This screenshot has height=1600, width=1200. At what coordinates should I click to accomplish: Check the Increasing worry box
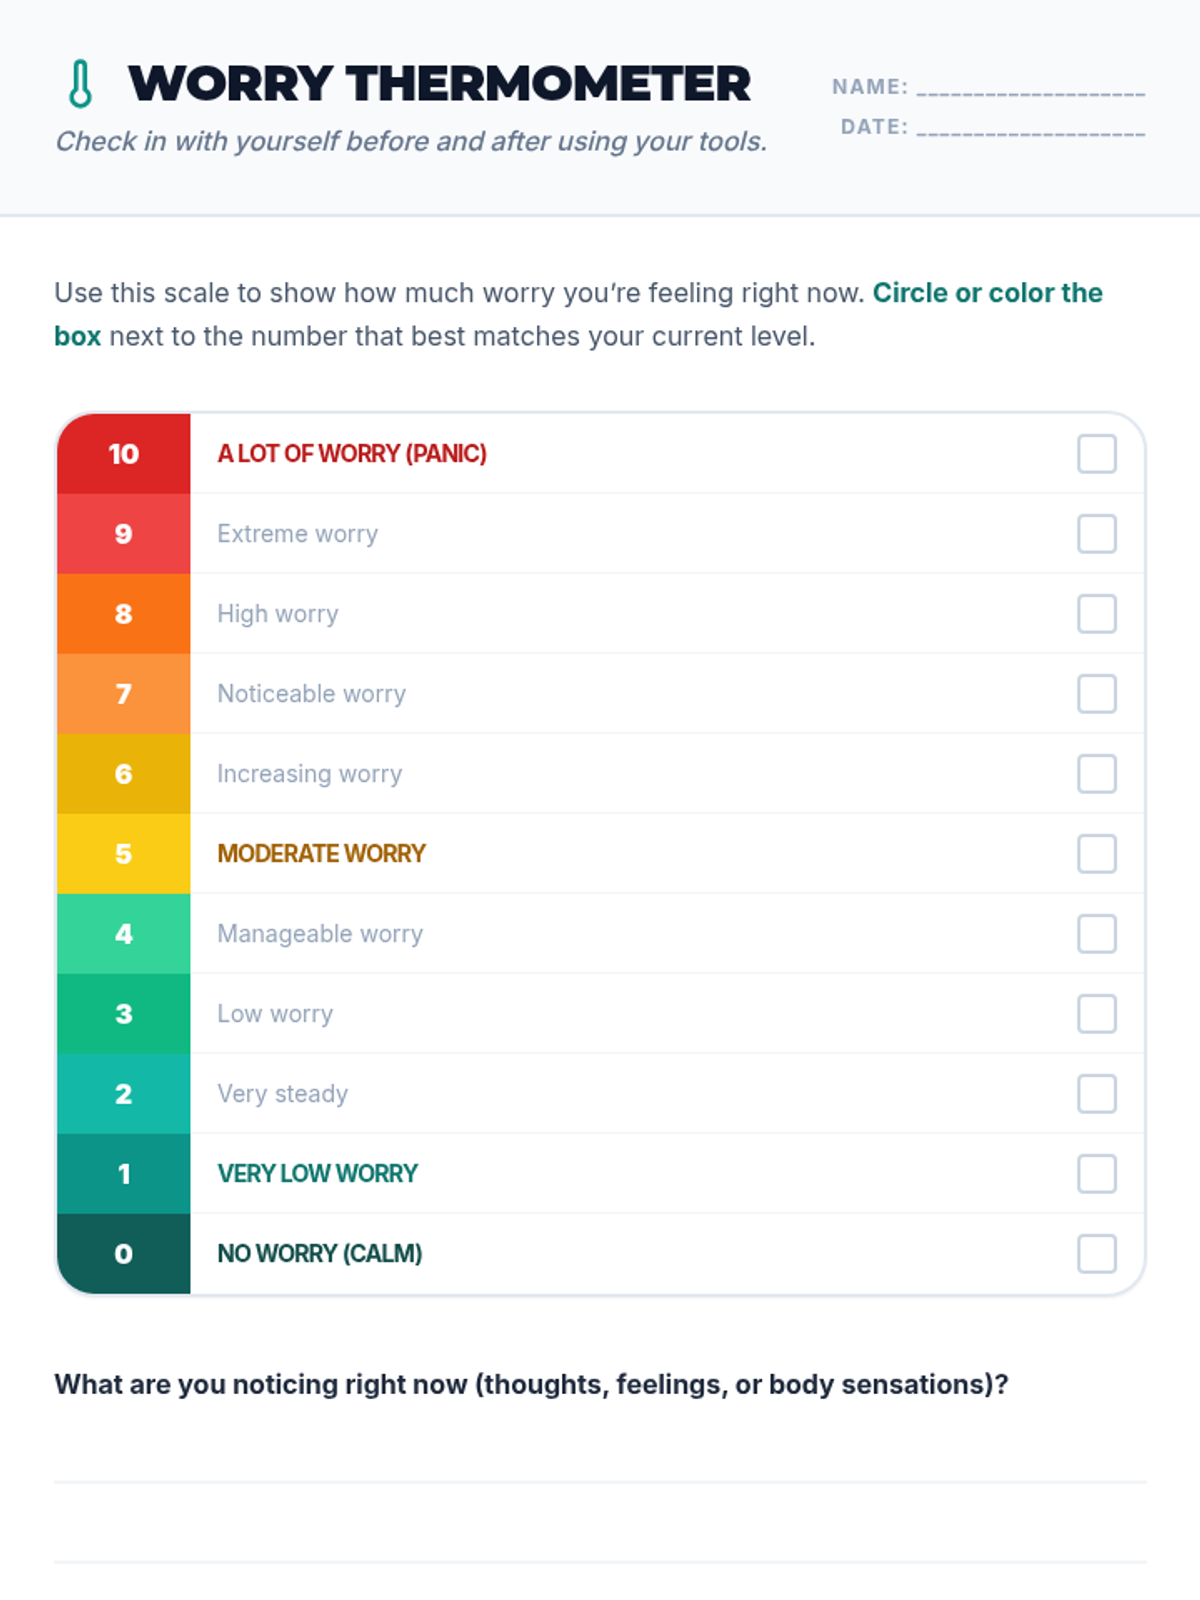coord(1096,774)
